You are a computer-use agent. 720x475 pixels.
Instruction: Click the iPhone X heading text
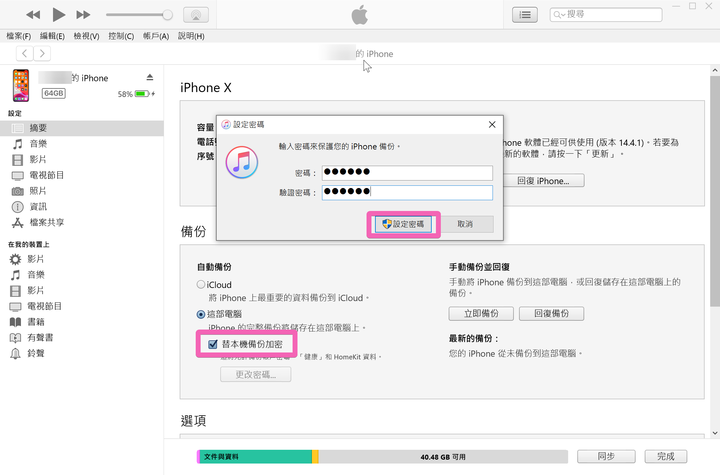click(x=206, y=88)
